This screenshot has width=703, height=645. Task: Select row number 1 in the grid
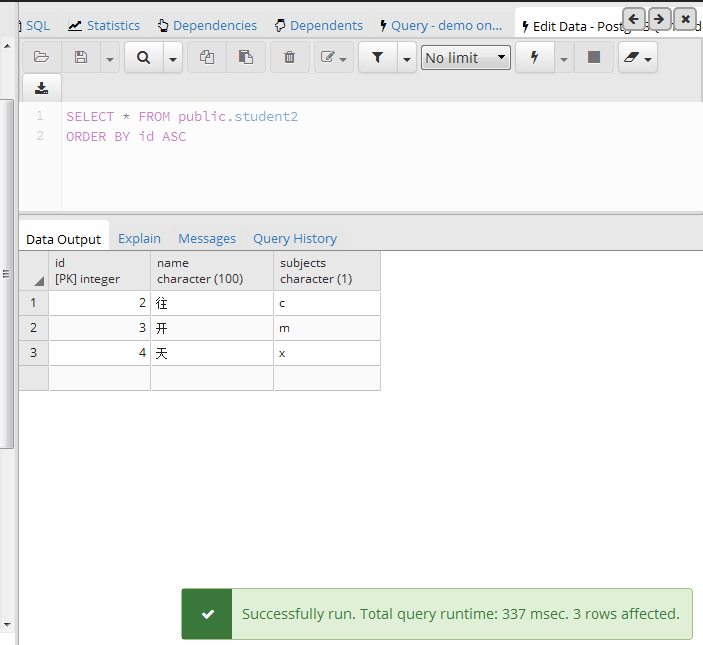click(x=34, y=303)
